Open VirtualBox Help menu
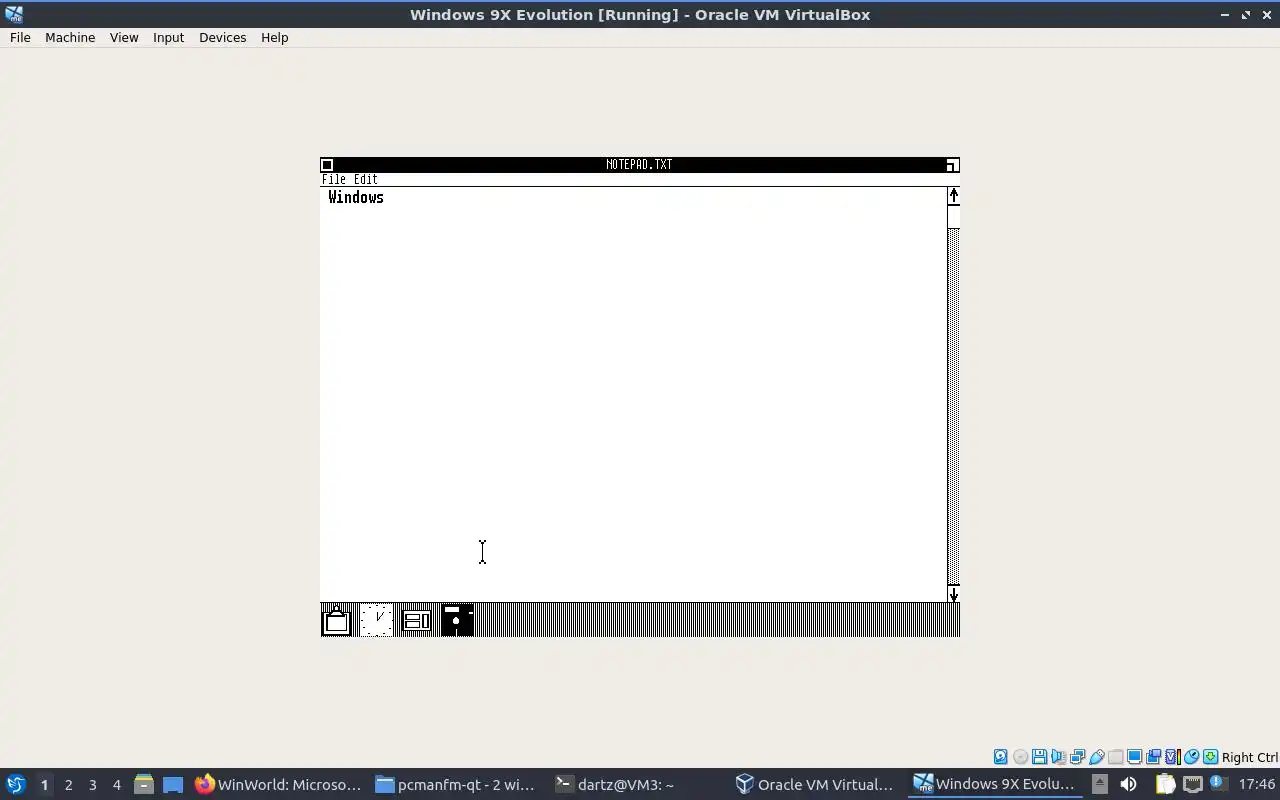Screen dimensions: 1280x800 (x=274, y=37)
